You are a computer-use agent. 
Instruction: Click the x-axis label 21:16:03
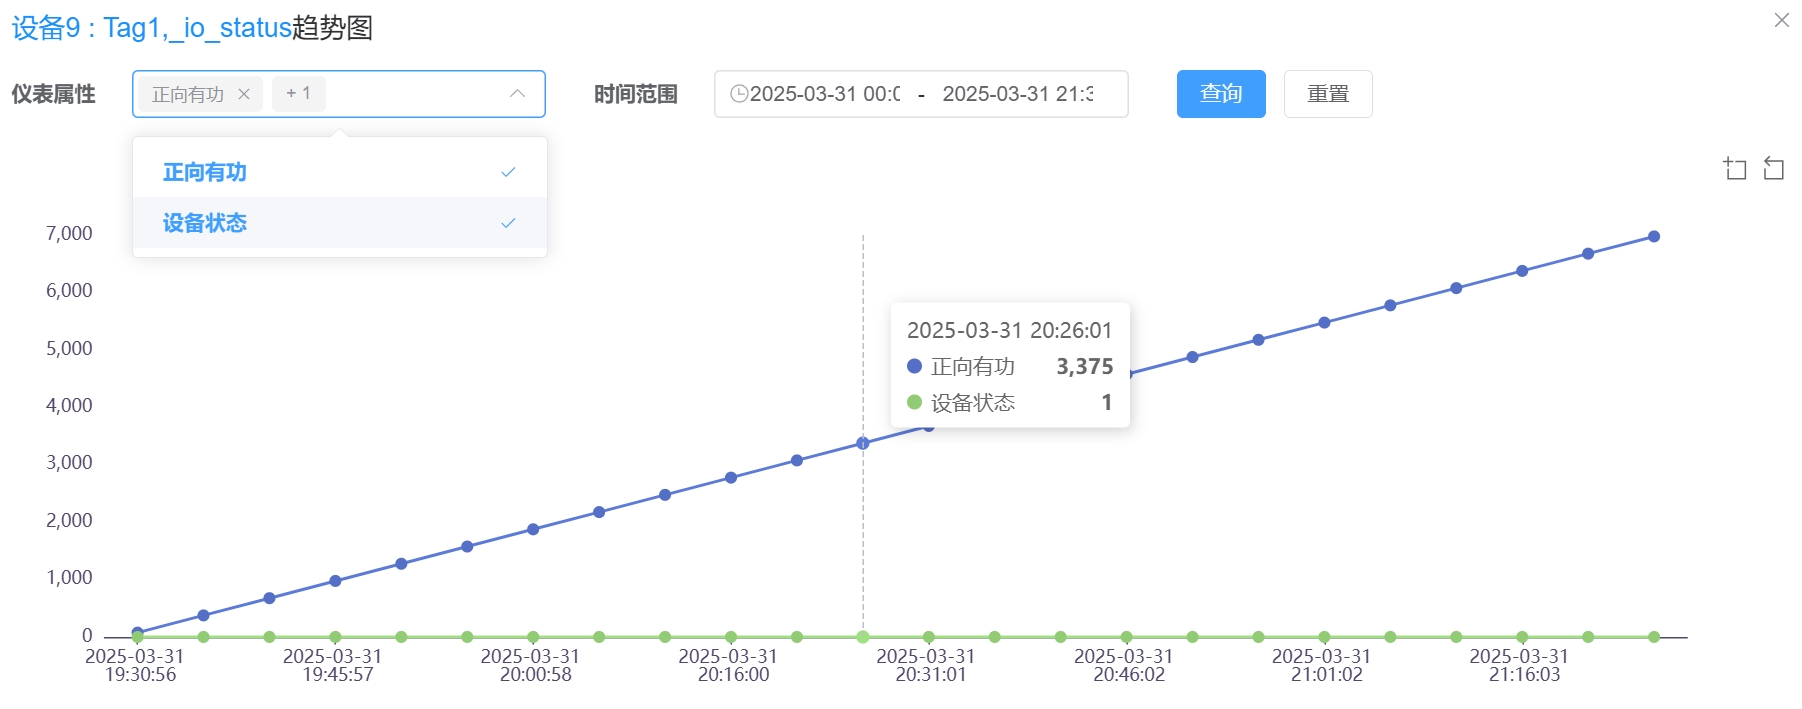click(x=1525, y=675)
